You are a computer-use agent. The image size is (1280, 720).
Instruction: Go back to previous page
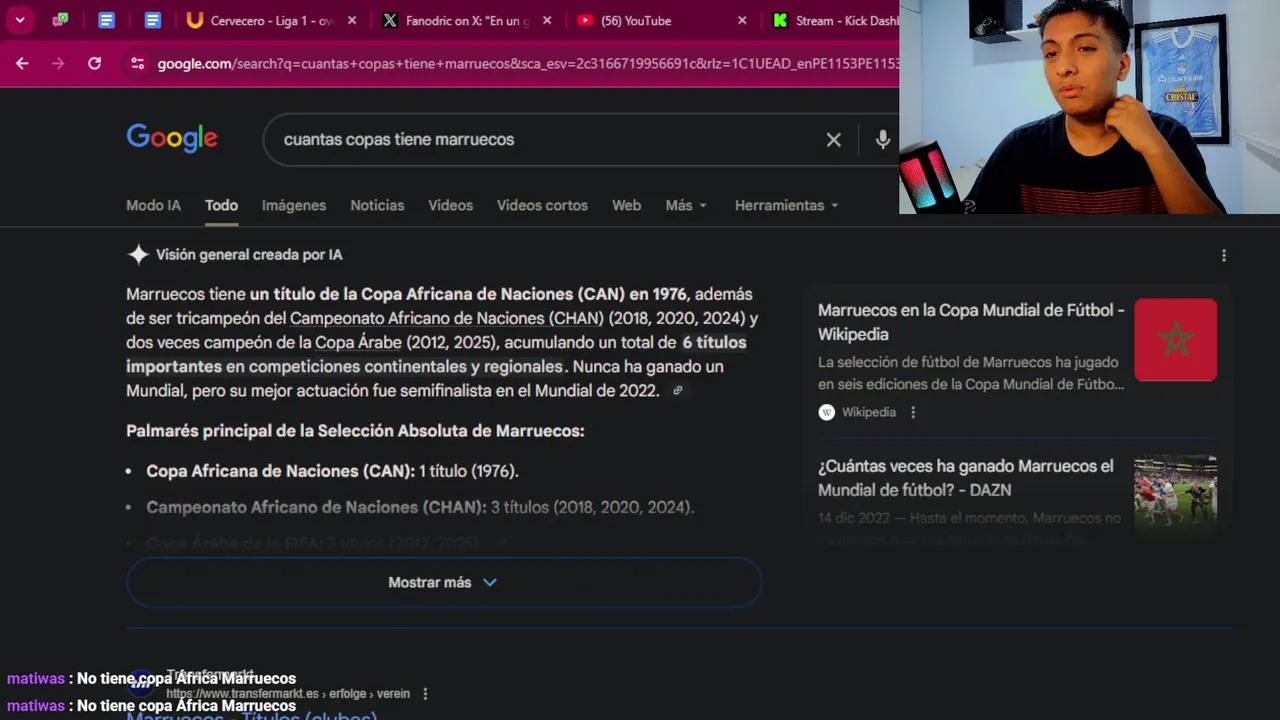click(x=22, y=63)
